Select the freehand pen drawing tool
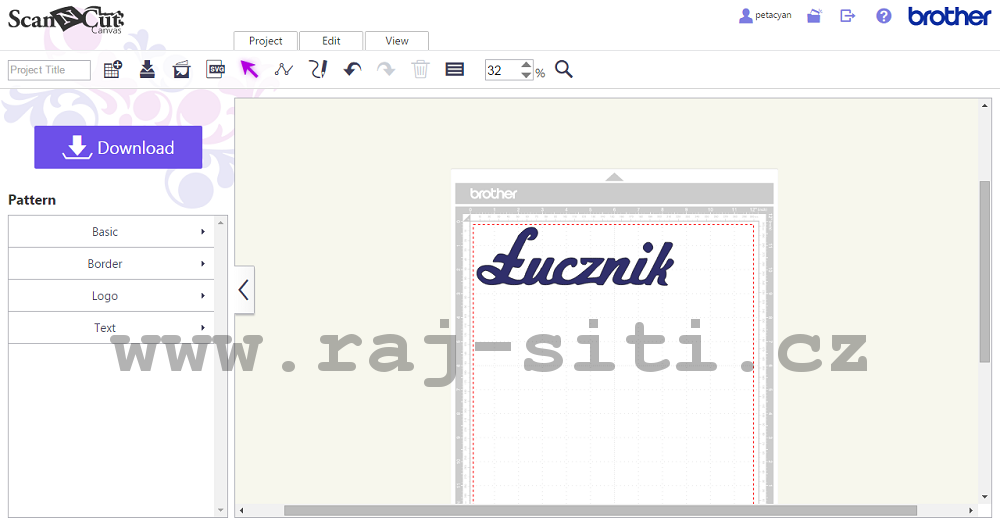The height and width of the screenshot is (525, 1000). (x=318, y=70)
